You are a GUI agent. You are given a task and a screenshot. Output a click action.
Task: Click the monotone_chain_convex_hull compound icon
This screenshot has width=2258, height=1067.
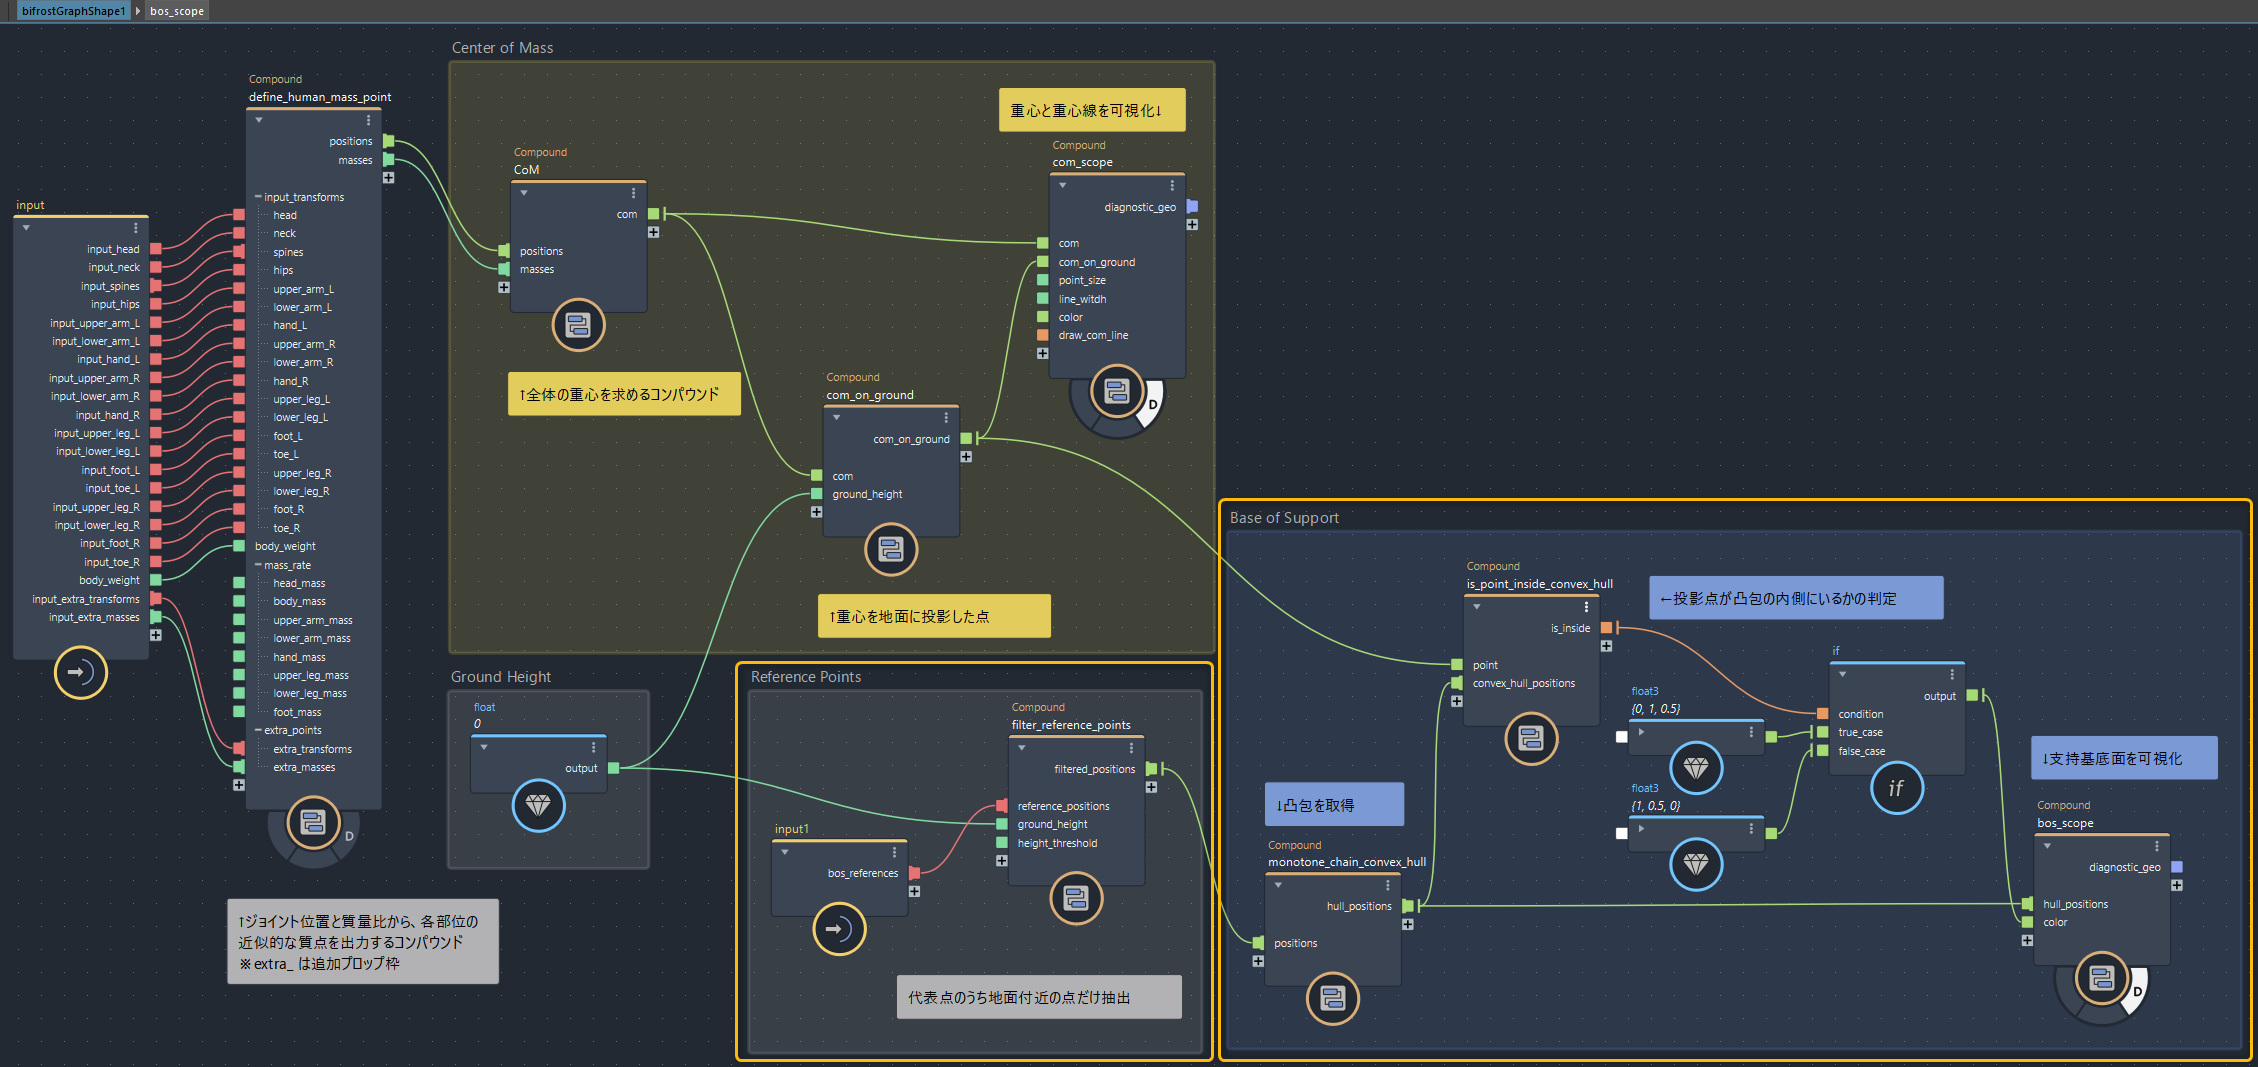click(1332, 997)
